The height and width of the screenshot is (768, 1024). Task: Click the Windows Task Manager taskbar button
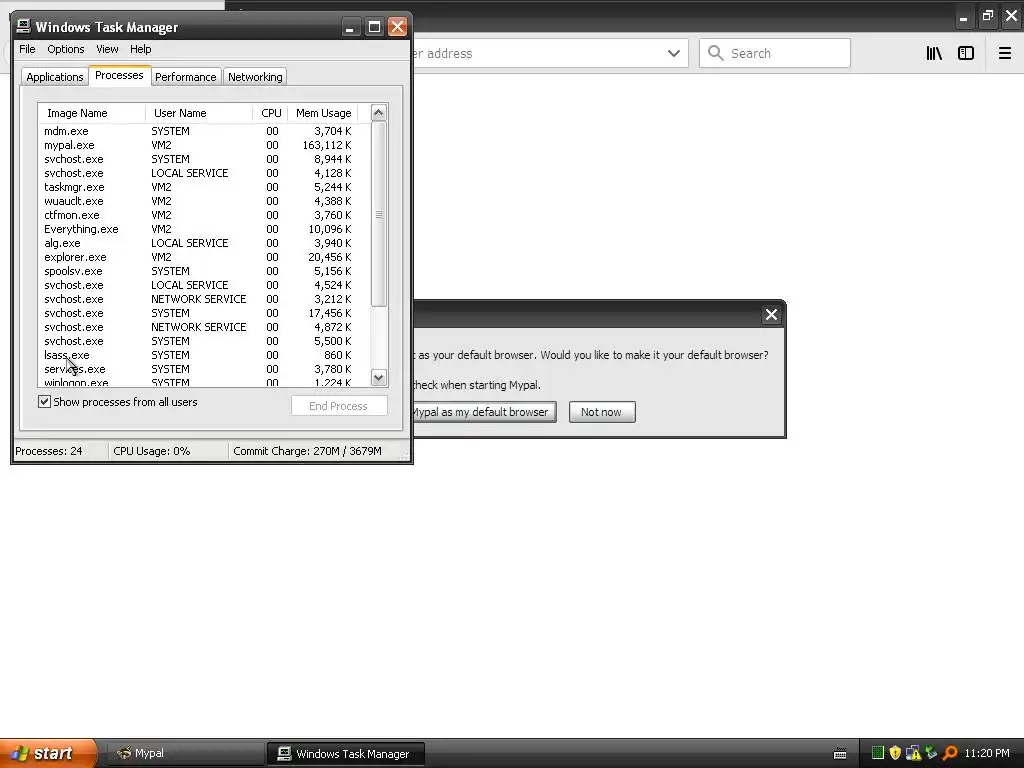[x=346, y=753]
